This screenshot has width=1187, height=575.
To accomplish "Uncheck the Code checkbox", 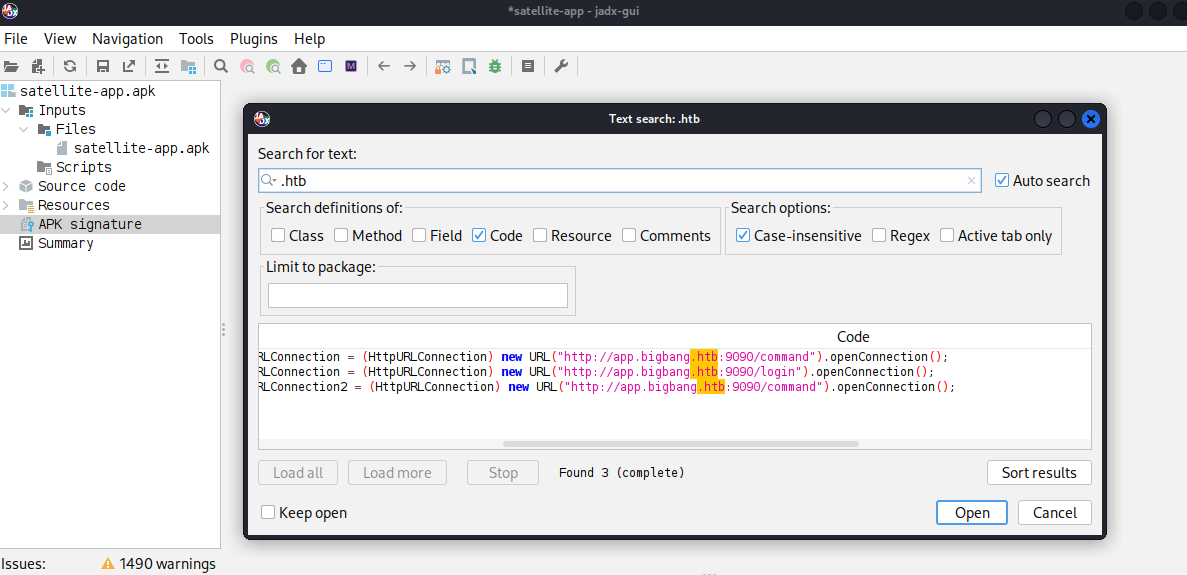I will point(478,235).
